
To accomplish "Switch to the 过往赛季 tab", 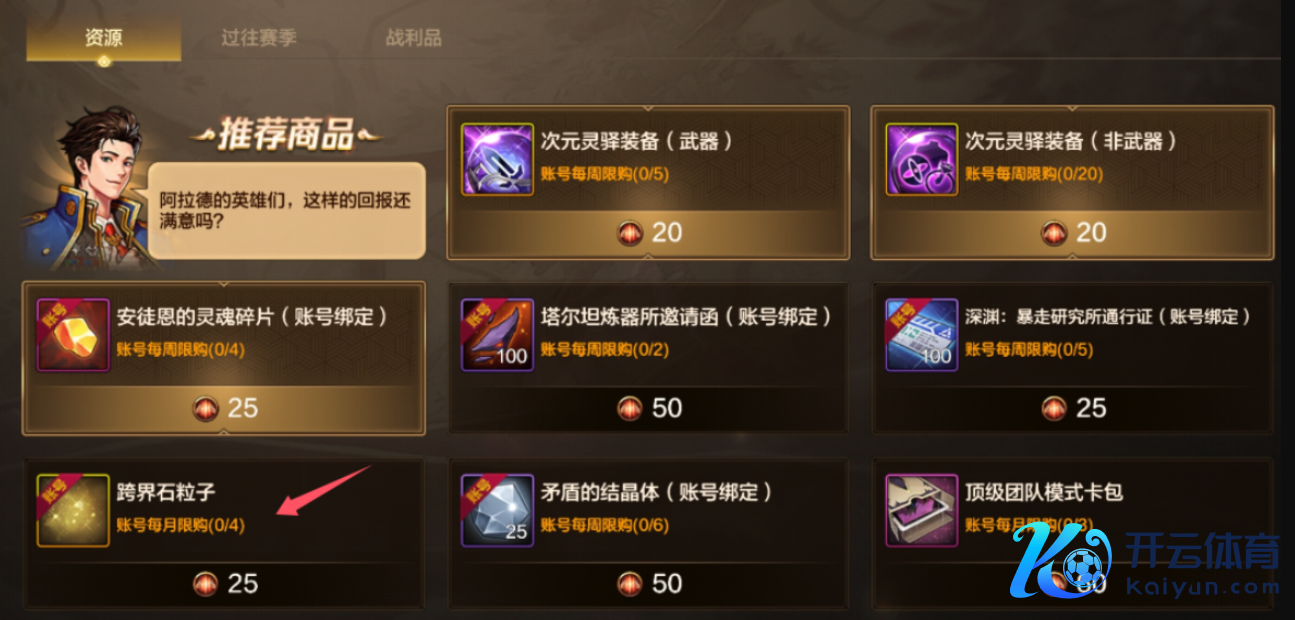I will (259, 39).
